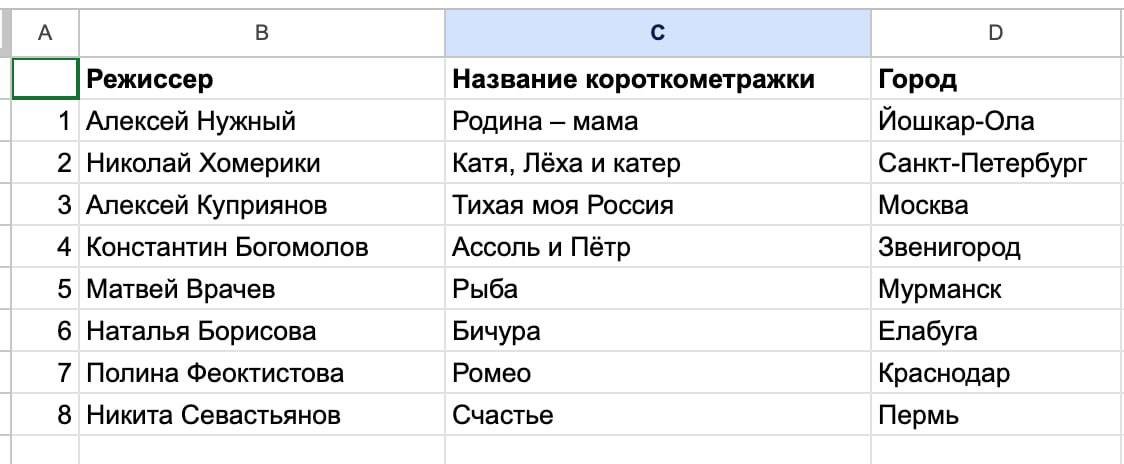This screenshot has height=464, width=1124.
Task: Click the empty selected cell A1
Action: [x=45, y=79]
